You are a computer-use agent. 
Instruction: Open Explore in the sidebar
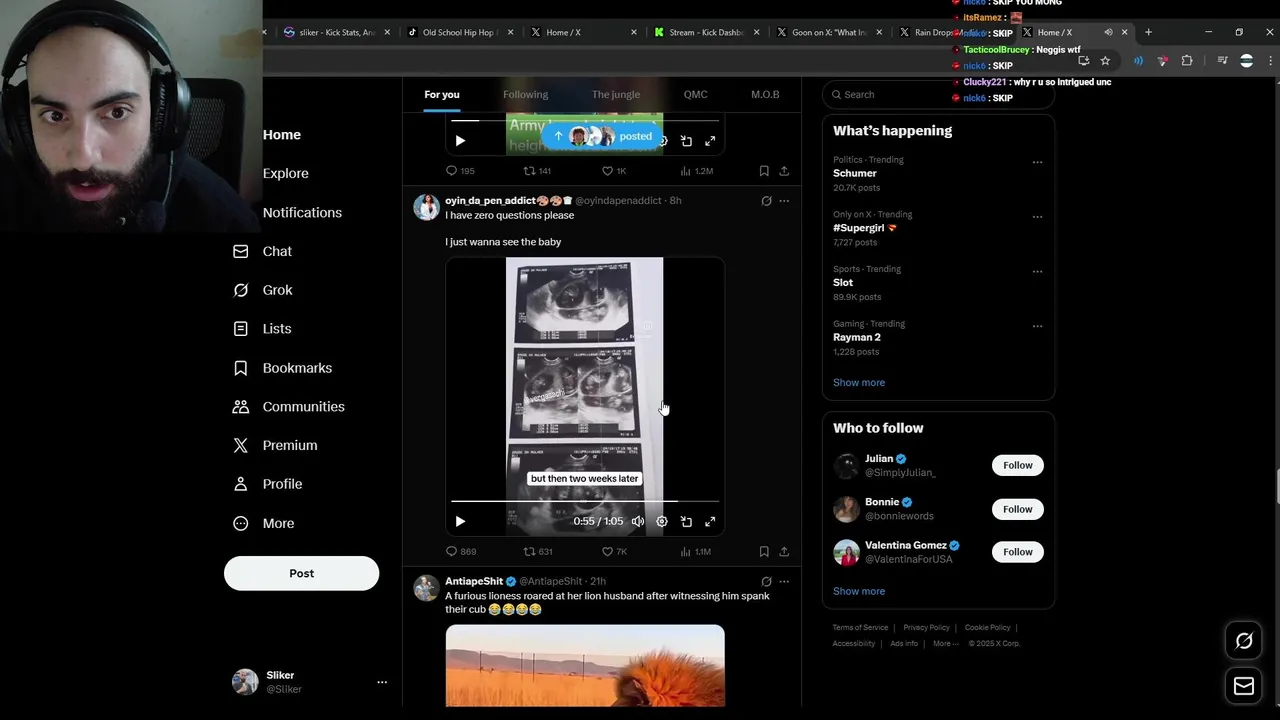coord(286,173)
